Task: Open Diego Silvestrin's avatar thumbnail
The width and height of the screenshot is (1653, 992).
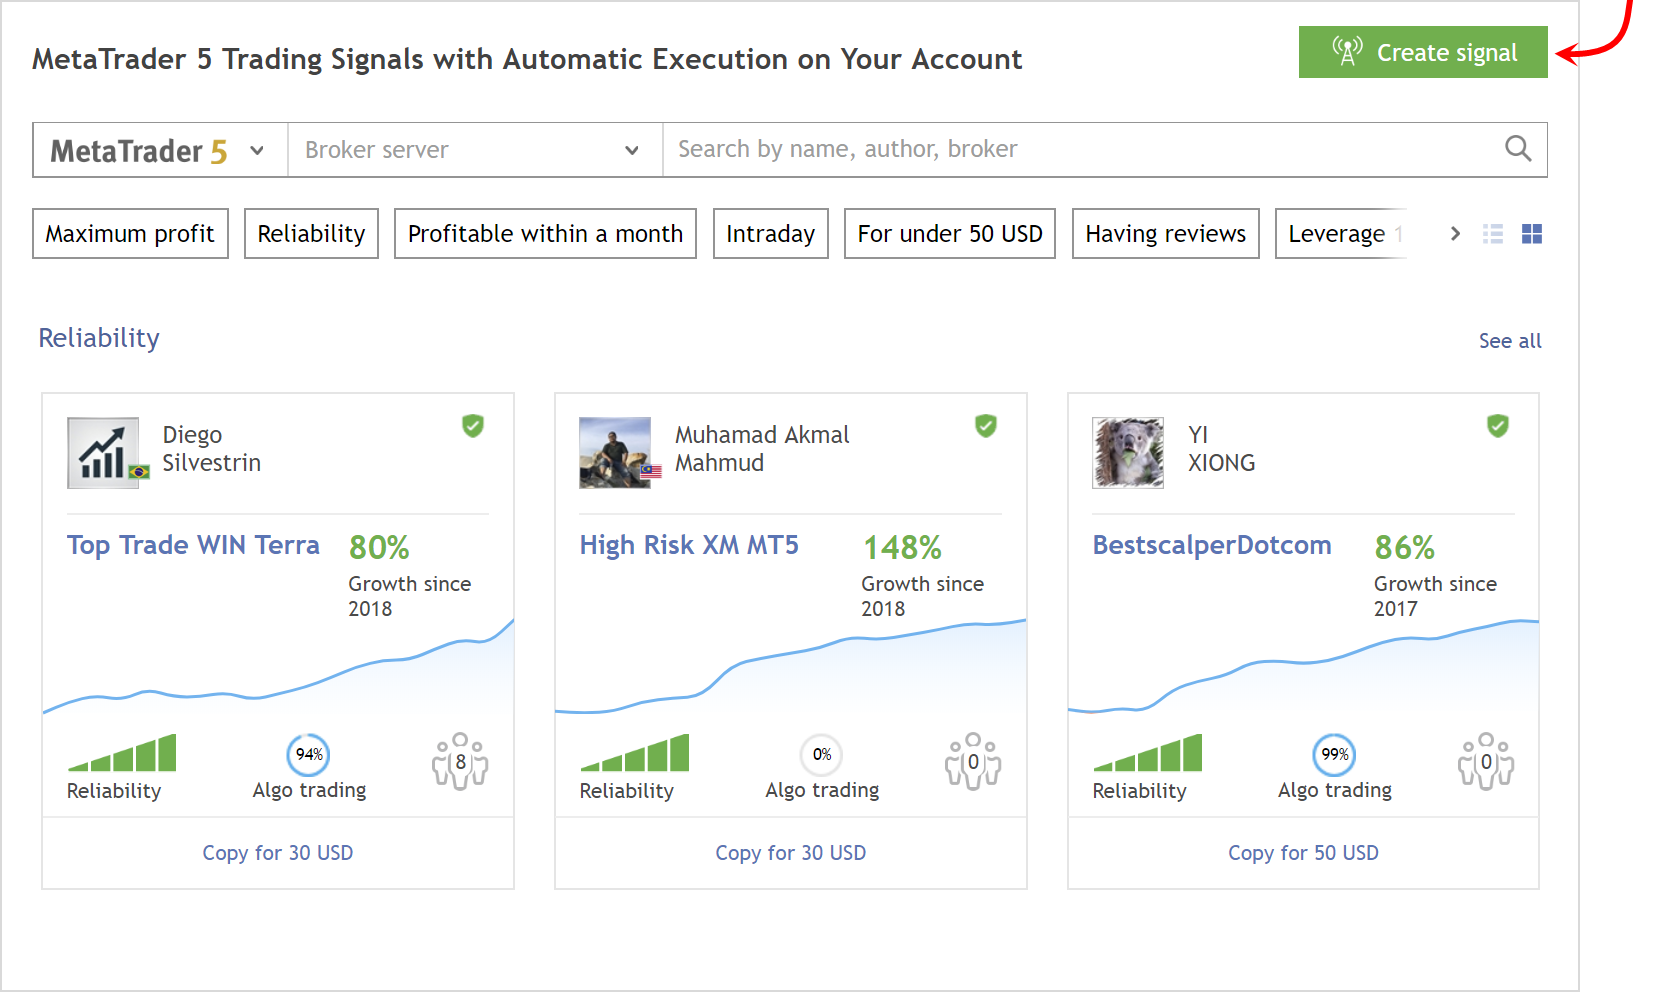Action: tap(104, 453)
